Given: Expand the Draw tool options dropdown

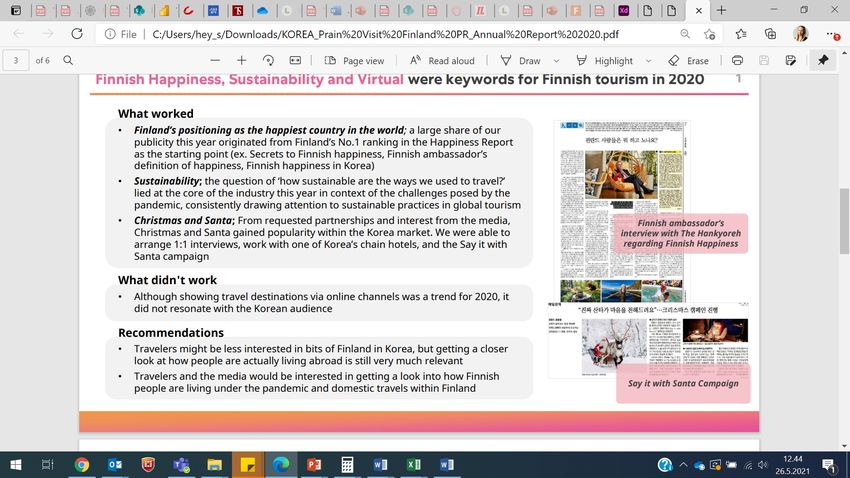Looking at the screenshot, I should coord(556,61).
